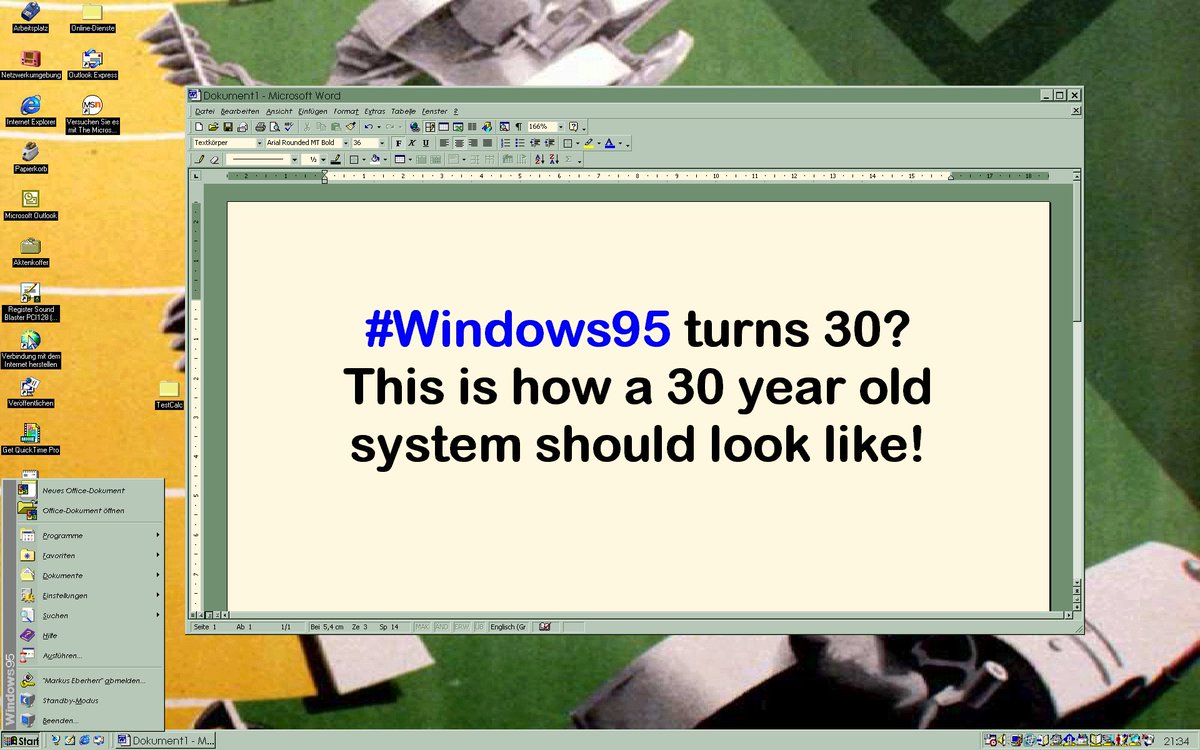Open the line weight ½ dropdown

coord(323,159)
